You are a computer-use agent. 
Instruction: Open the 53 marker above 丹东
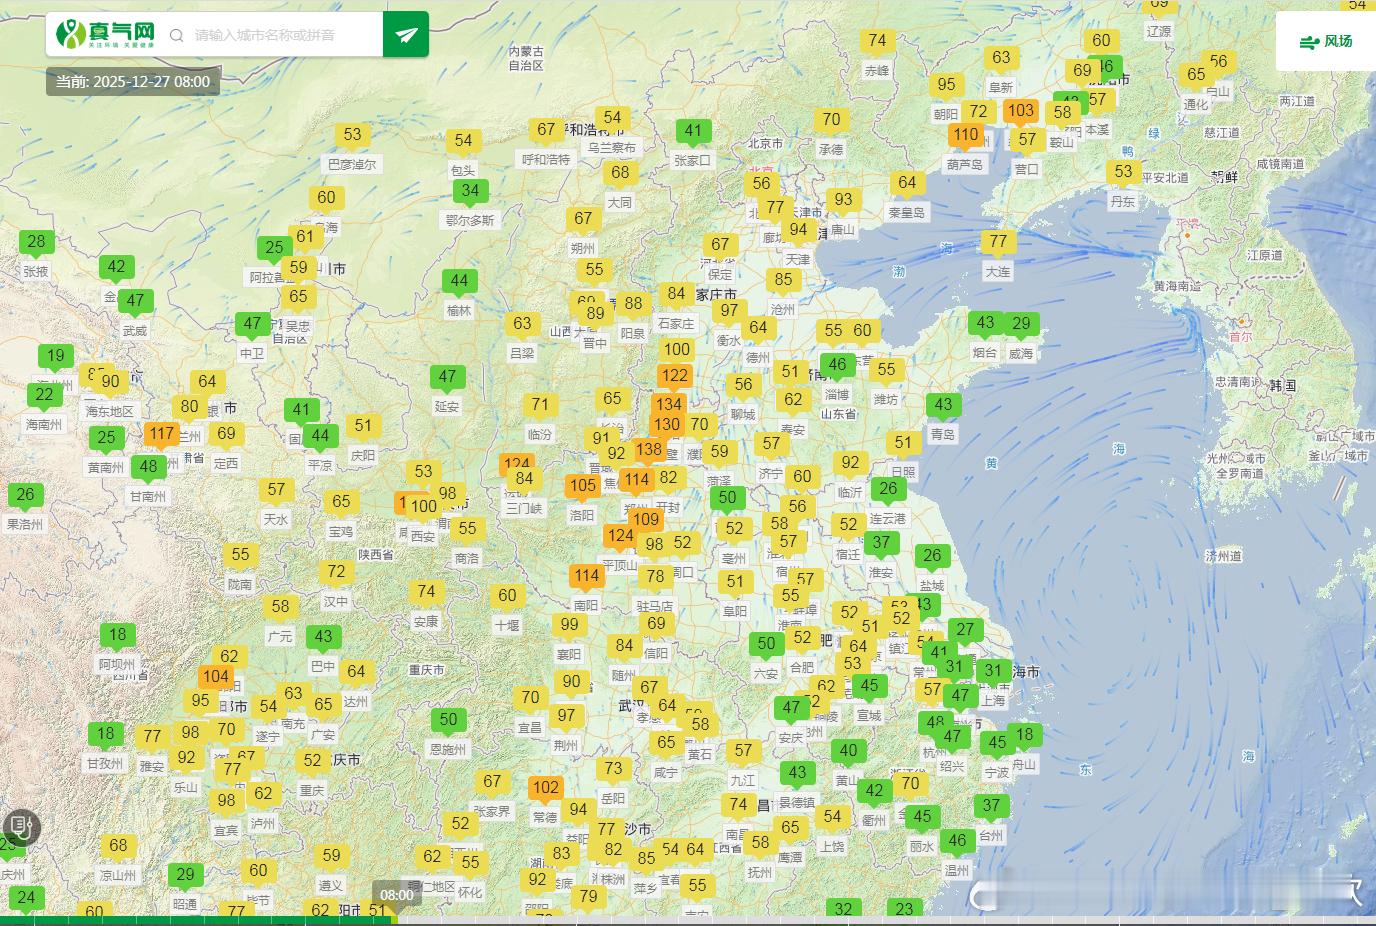click(1123, 173)
